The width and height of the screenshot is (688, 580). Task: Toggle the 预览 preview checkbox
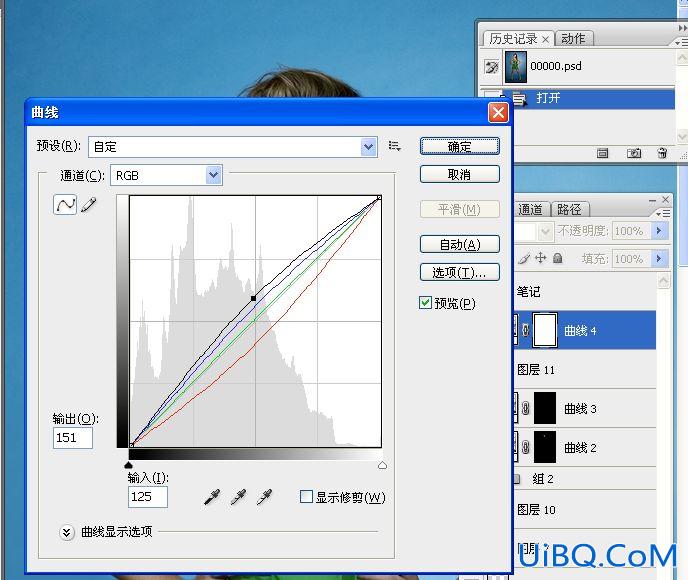[x=425, y=303]
